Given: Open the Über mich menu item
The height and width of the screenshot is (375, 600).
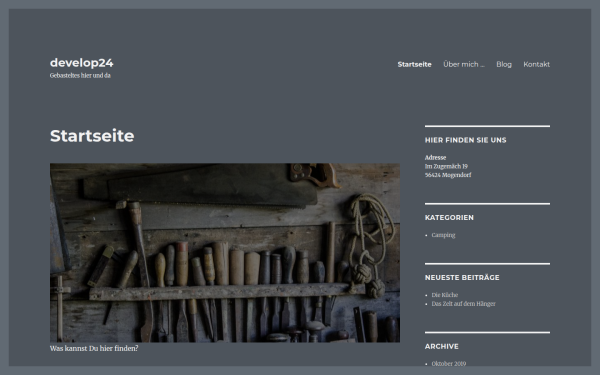Looking at the screenshot, I should pos(464,64).
